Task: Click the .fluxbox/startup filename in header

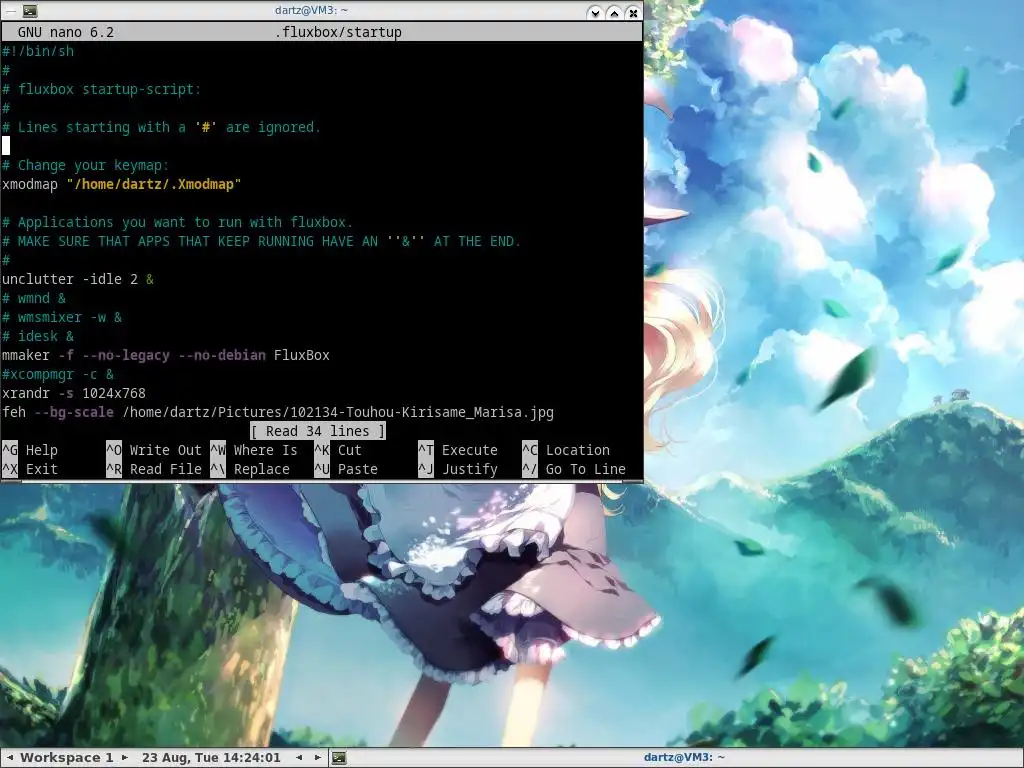Action: pos(338,32)
